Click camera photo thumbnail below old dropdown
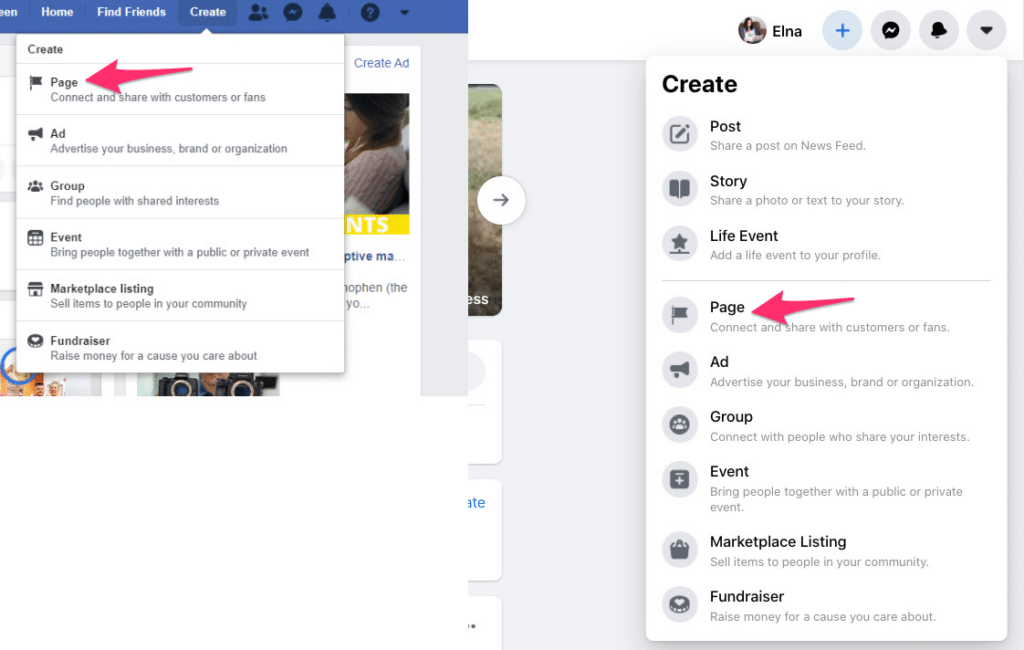The width and height of the screenshot is (1024, 650). (208, 385)
